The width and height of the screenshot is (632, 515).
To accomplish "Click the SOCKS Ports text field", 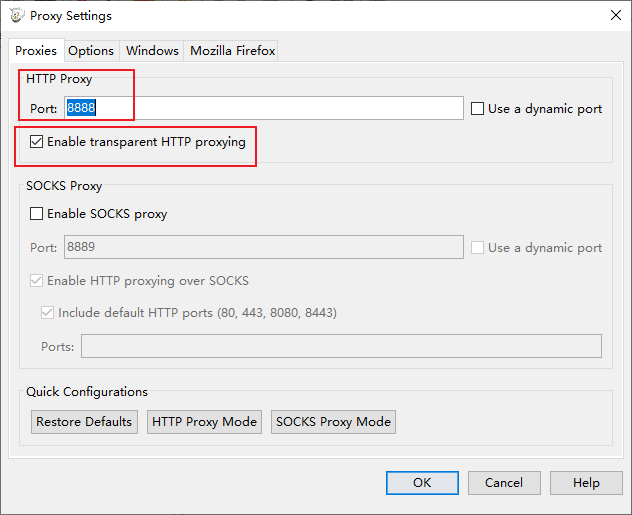I will point(341,346).
